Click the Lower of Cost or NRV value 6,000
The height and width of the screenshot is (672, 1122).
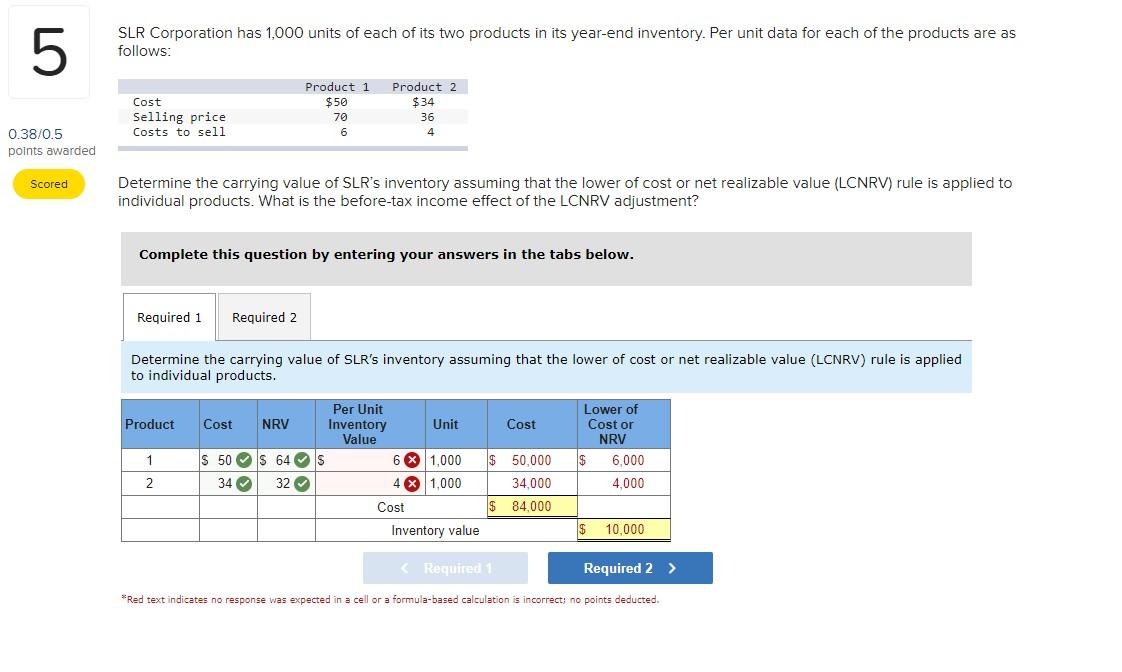coord(624,460)
